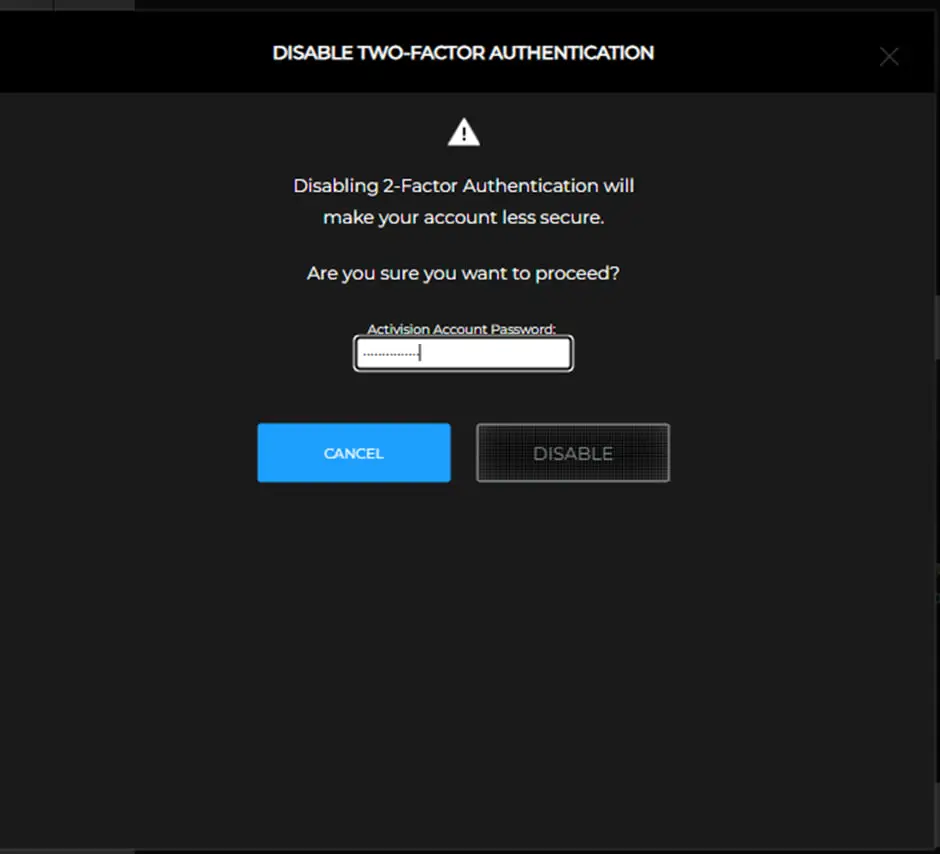
Task: Click the word 'Authentication' in the title
Action: (x=584, y=53)
